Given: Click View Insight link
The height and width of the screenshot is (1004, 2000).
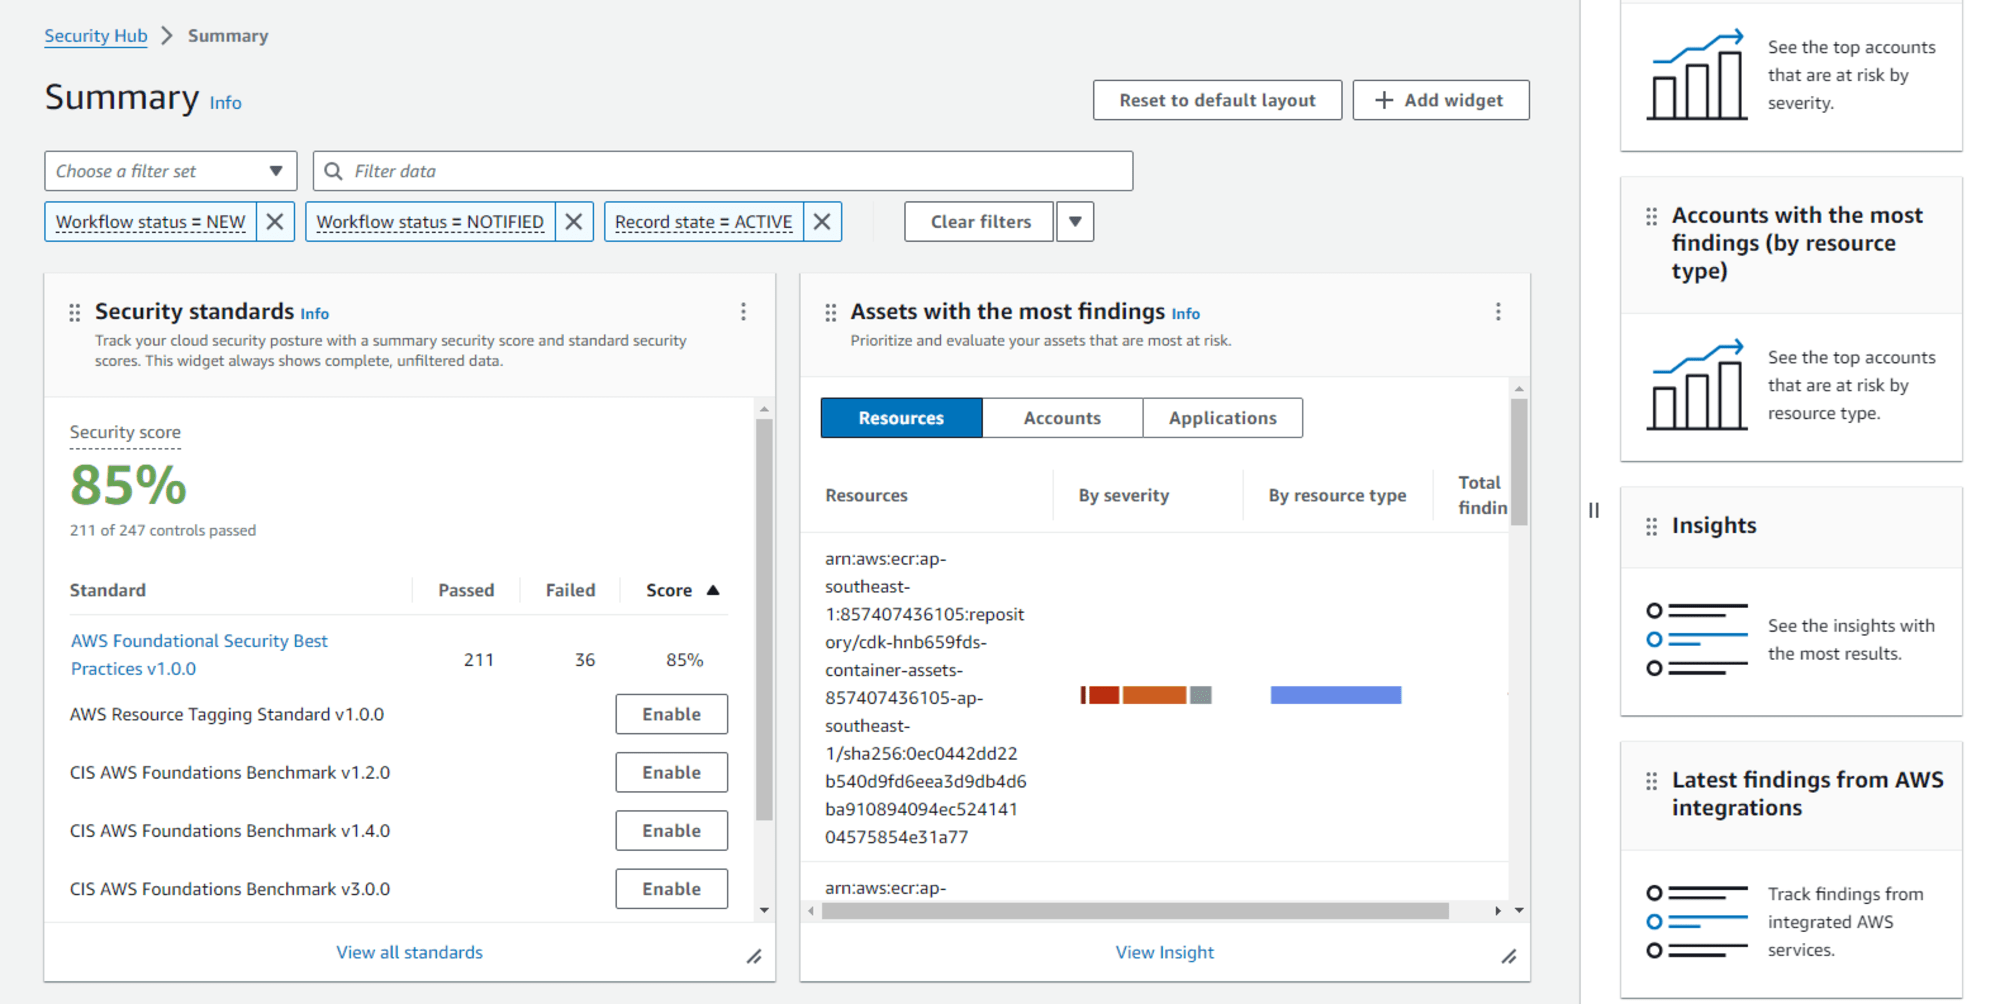Looking at the screenshot, I should point(1165,953).
